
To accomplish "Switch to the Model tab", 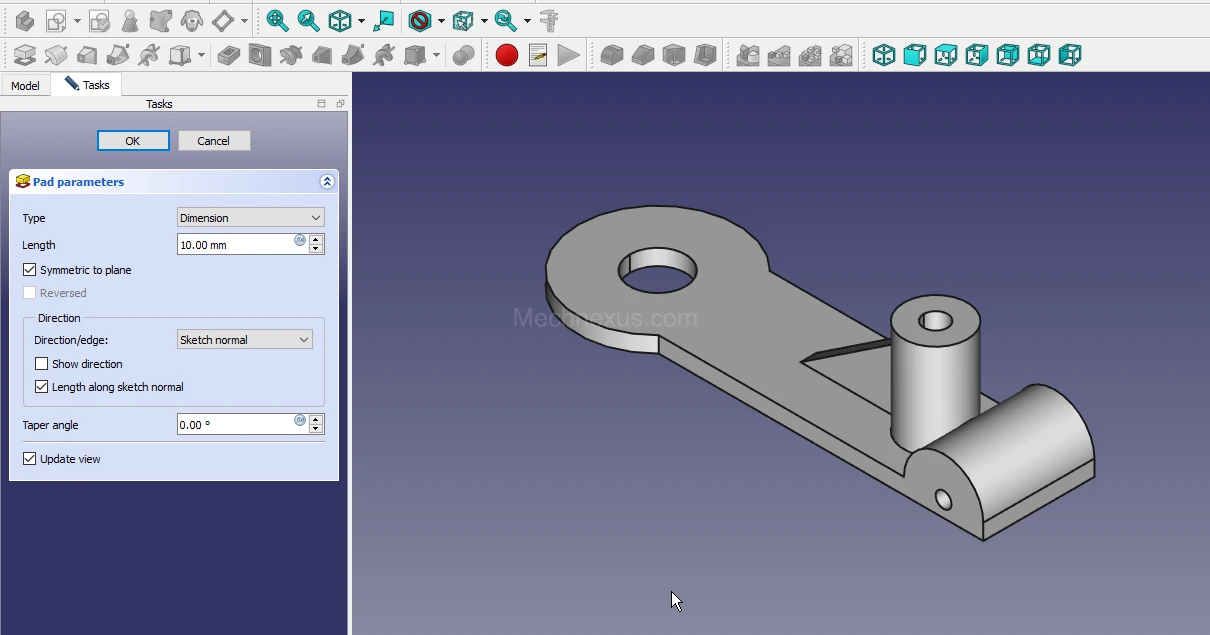I will coord(25,86).
